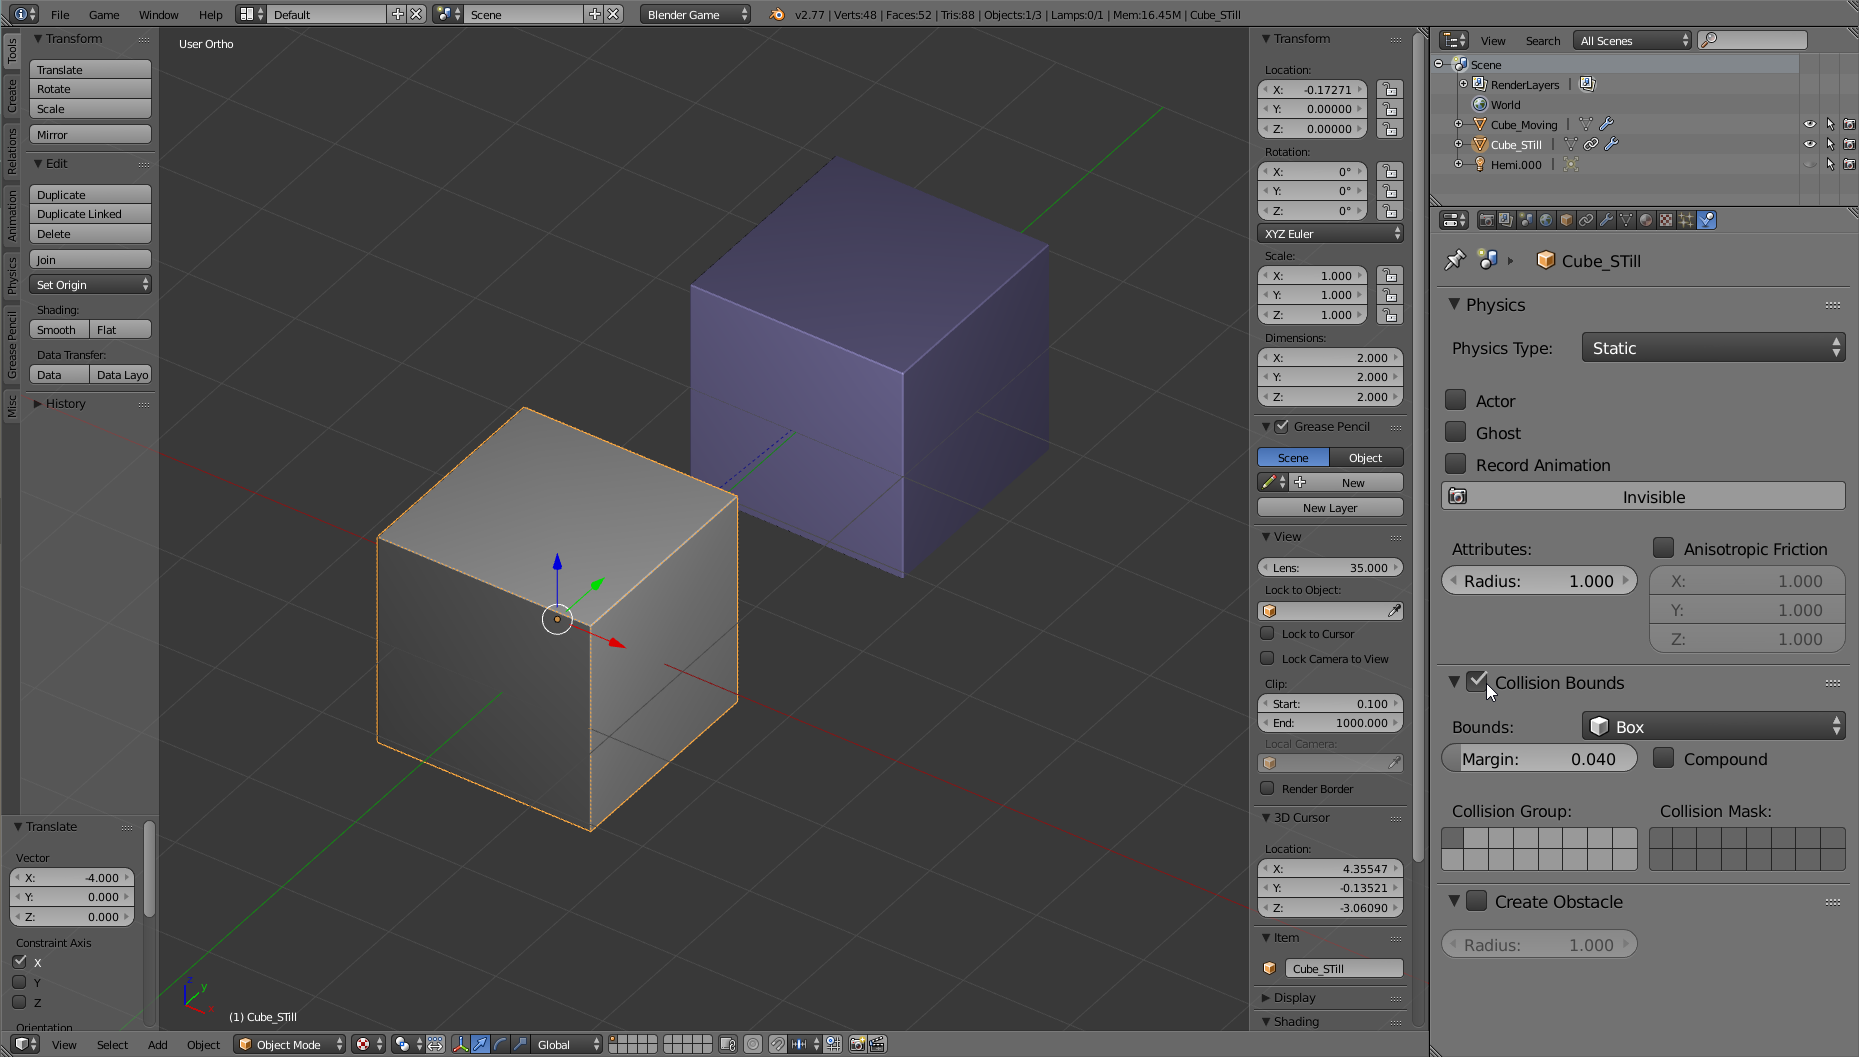Click the Duplicate Linked button
This screenshot has height=1057, width=1859.
tap(90, 214)
